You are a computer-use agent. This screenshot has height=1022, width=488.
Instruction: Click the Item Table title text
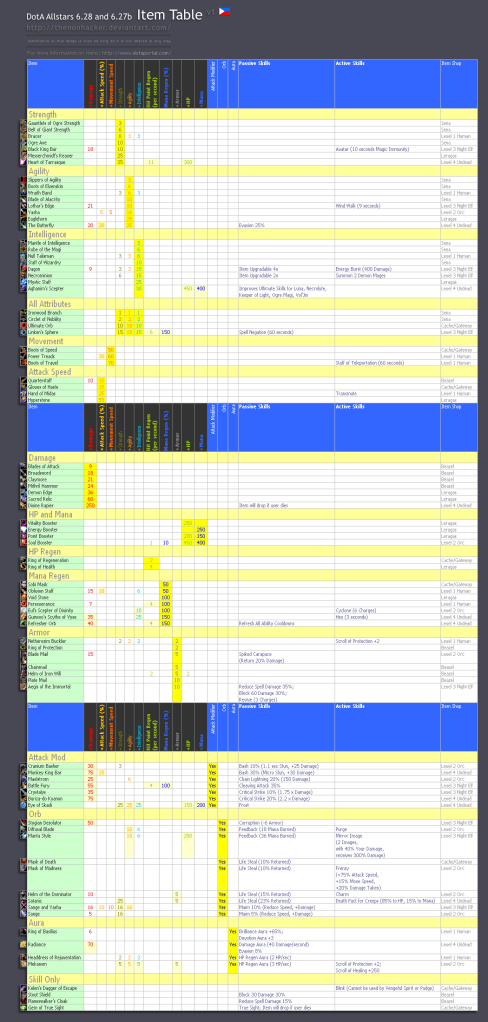[171, 14]
